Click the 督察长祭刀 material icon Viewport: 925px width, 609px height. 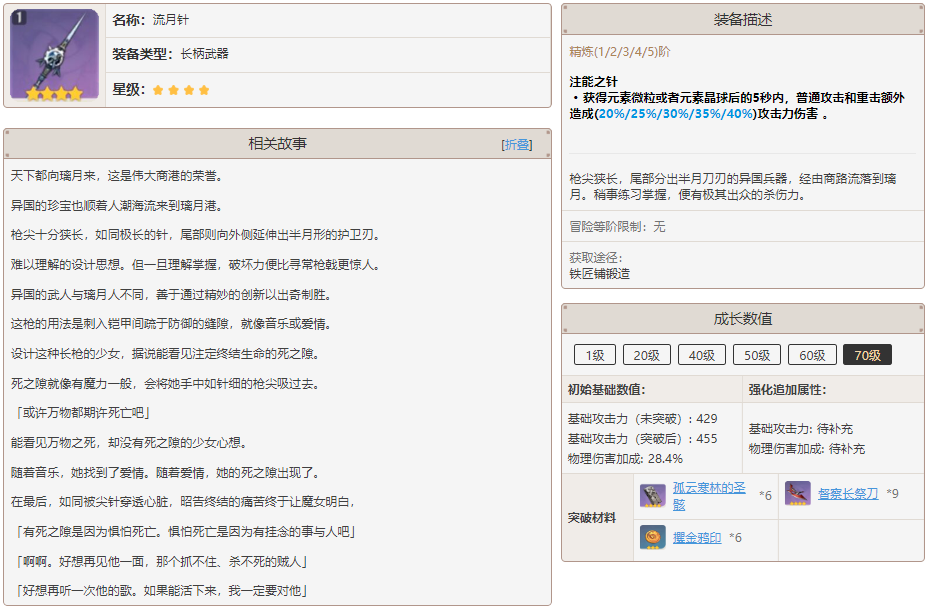pyautogui.click(x=798, y=493)
